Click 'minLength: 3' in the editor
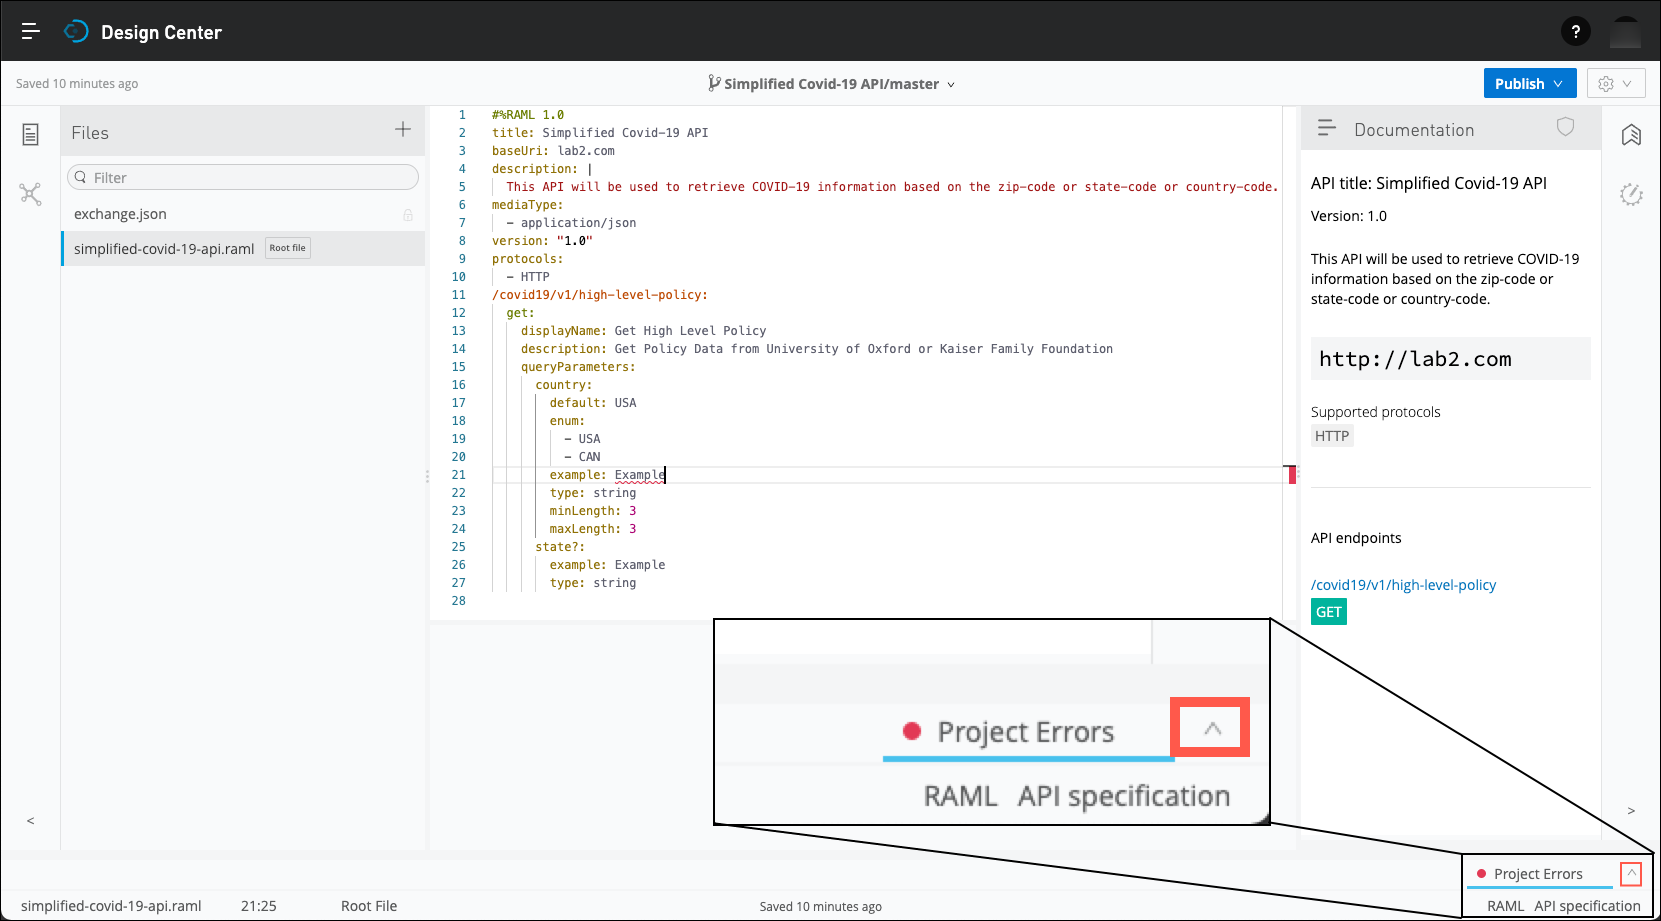The width and height of the screenshot is (1661, 921). tap(593, 511)
